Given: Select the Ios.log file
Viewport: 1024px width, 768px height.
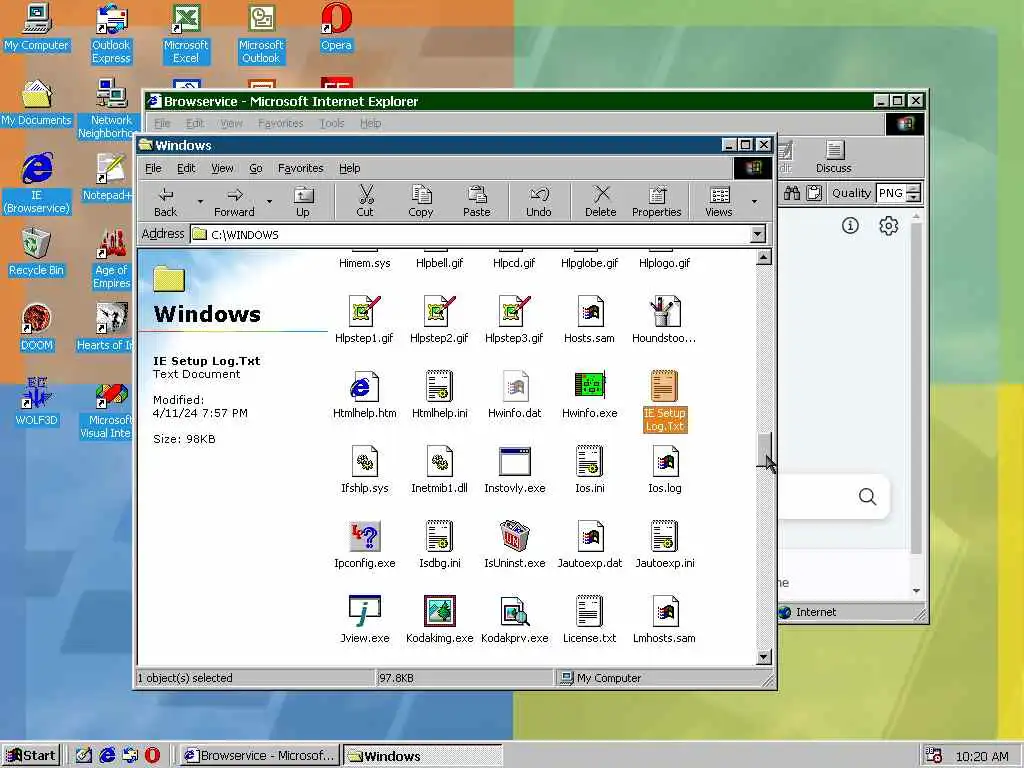Looking at the screenshot, I should point(665,470).
